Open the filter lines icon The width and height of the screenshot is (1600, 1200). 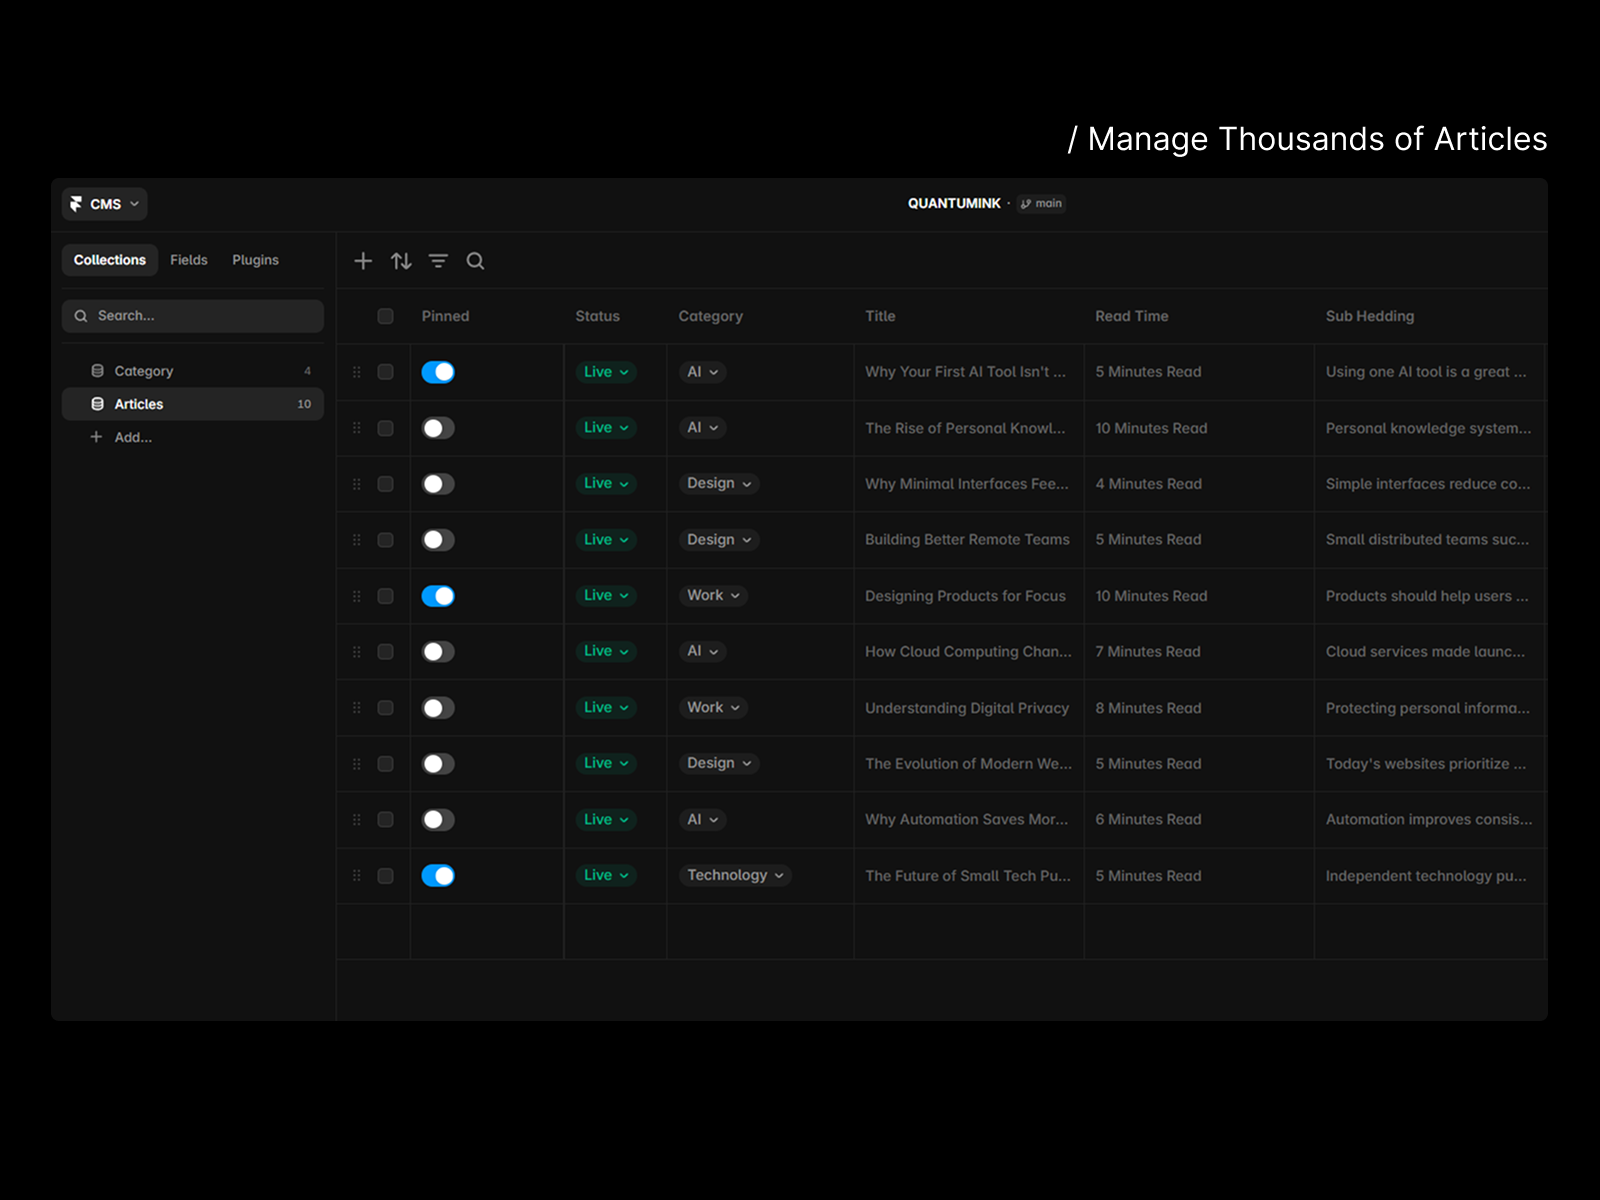point(438,261)
